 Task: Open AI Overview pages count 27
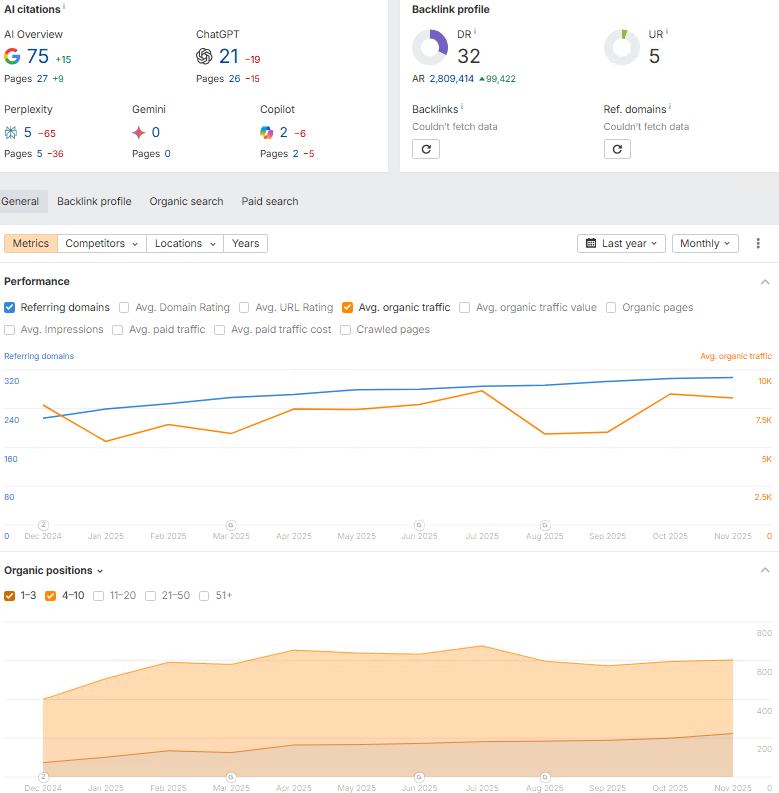[42, 78]
